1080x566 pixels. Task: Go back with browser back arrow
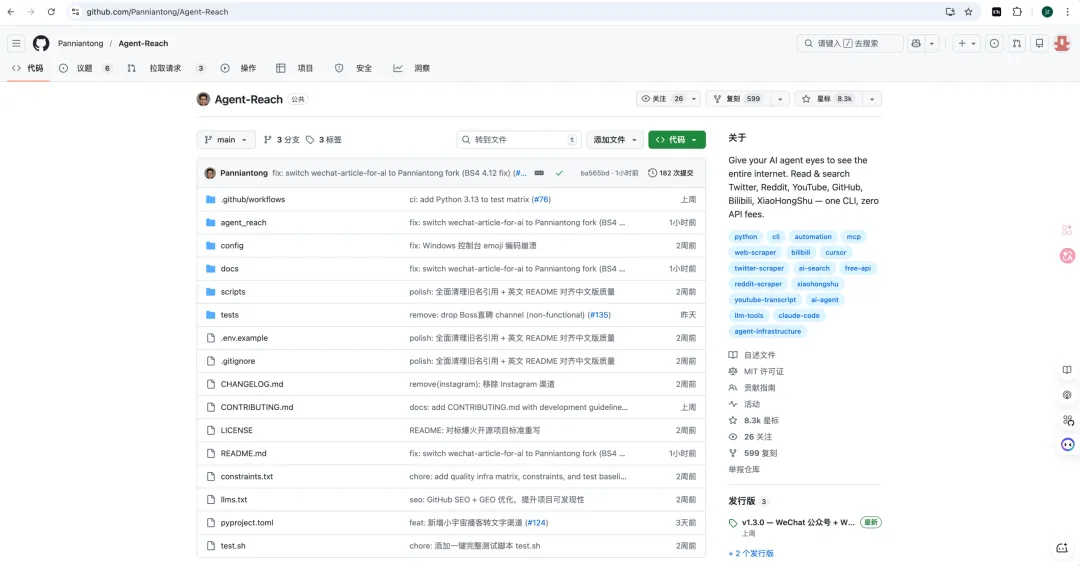pos(11,12)
